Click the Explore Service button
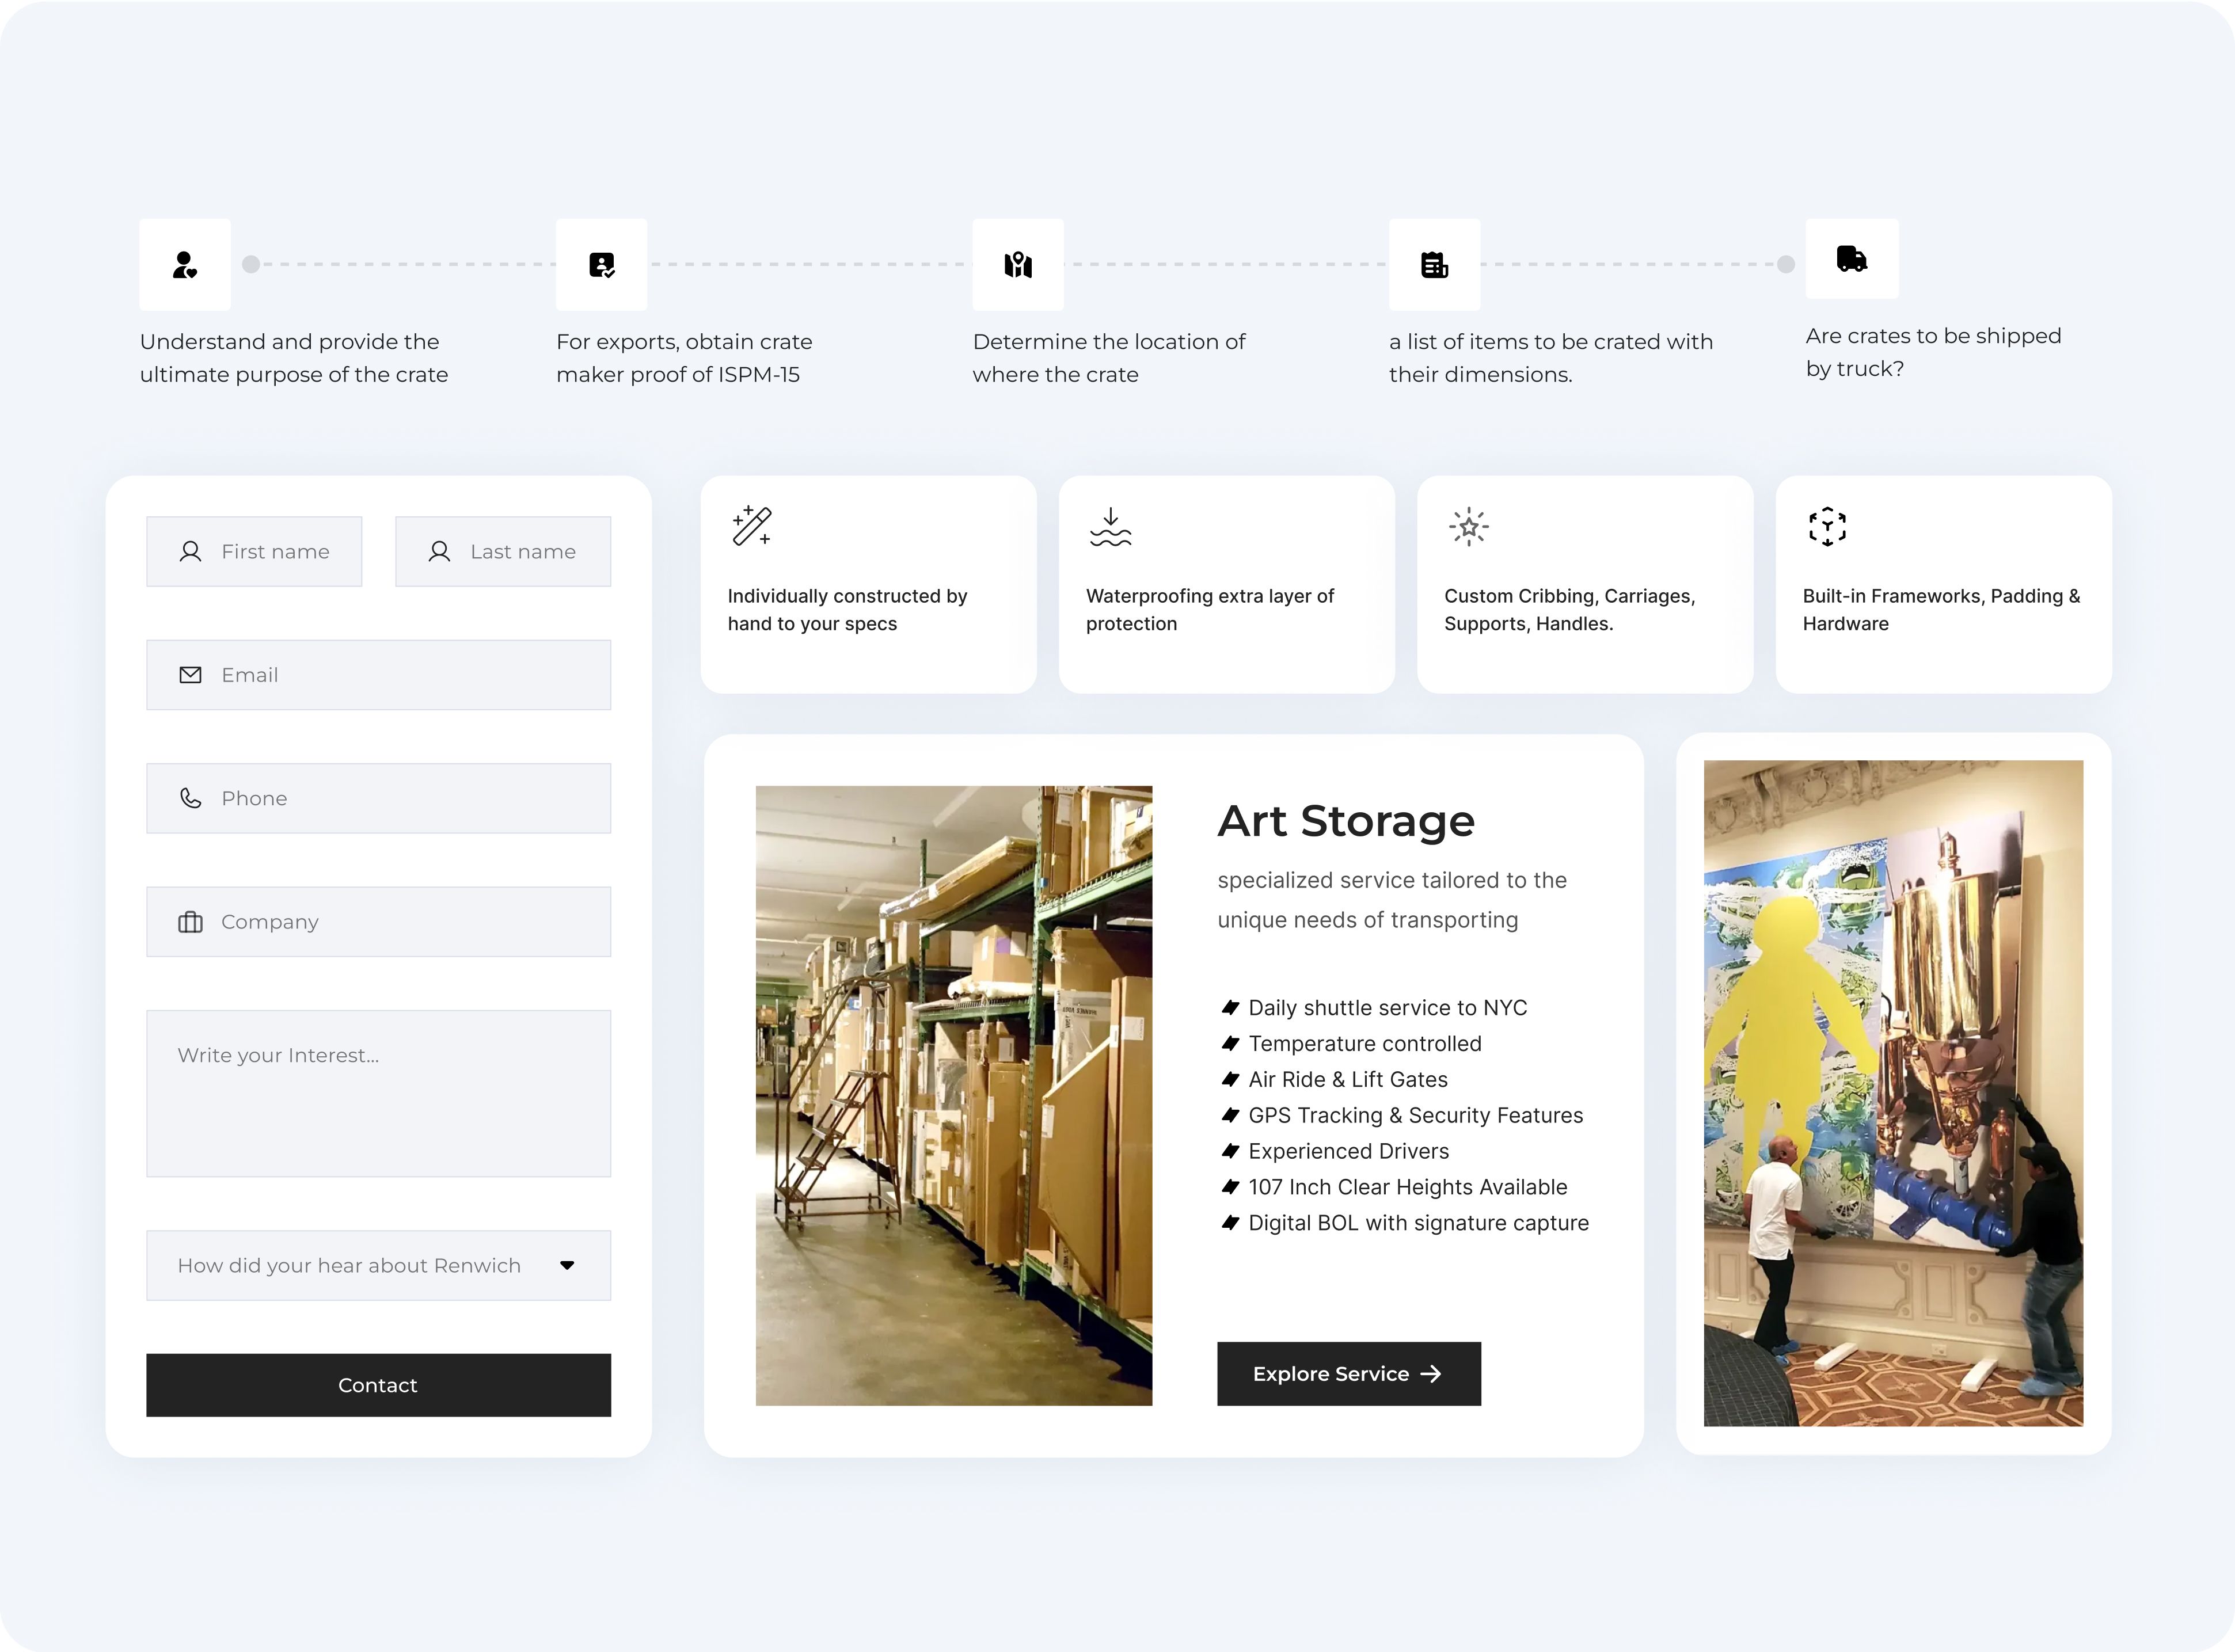This screenshot has width=2235, height=1652. (1348, 1373)
